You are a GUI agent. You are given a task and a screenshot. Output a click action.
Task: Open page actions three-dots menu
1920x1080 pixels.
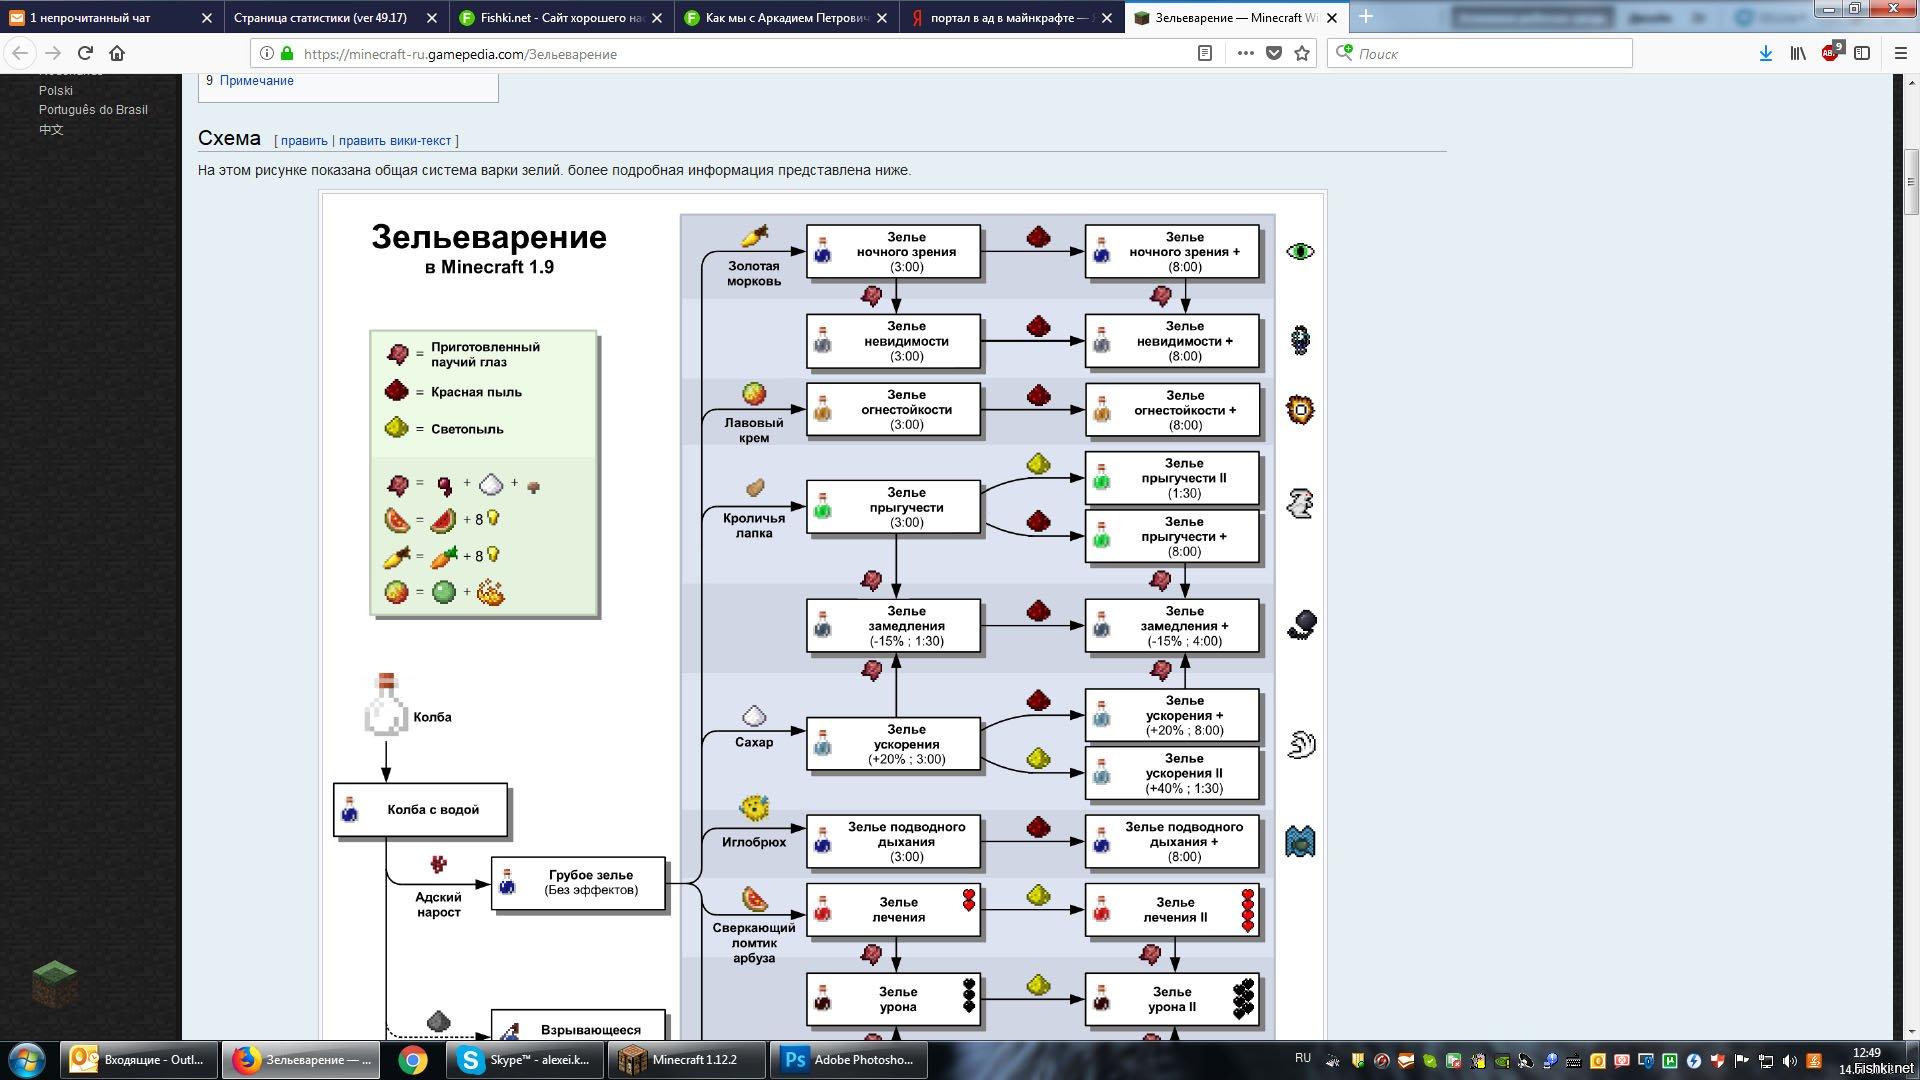tap(1245, 54)
